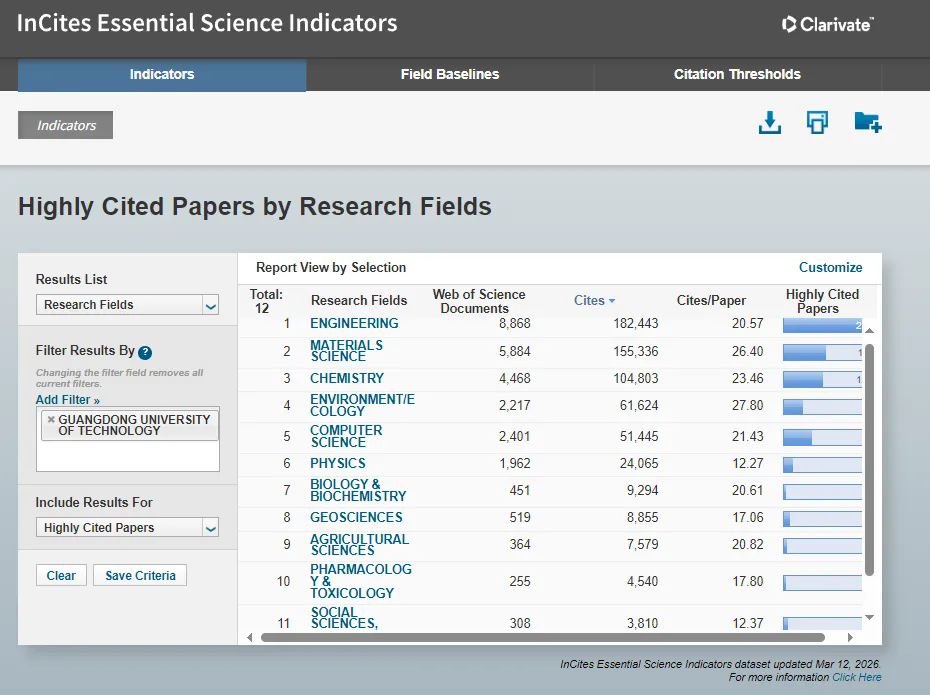Viewport: 930px width, 695px height.
Task: Click the Clarivate logo
Action: pos(827,24)
